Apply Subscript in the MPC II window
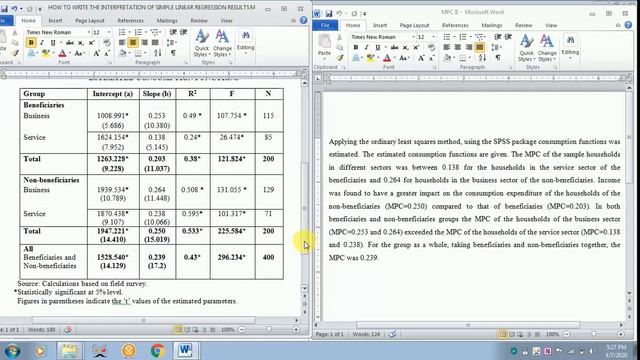Screen dimensions: 640x360 point(406,47)
